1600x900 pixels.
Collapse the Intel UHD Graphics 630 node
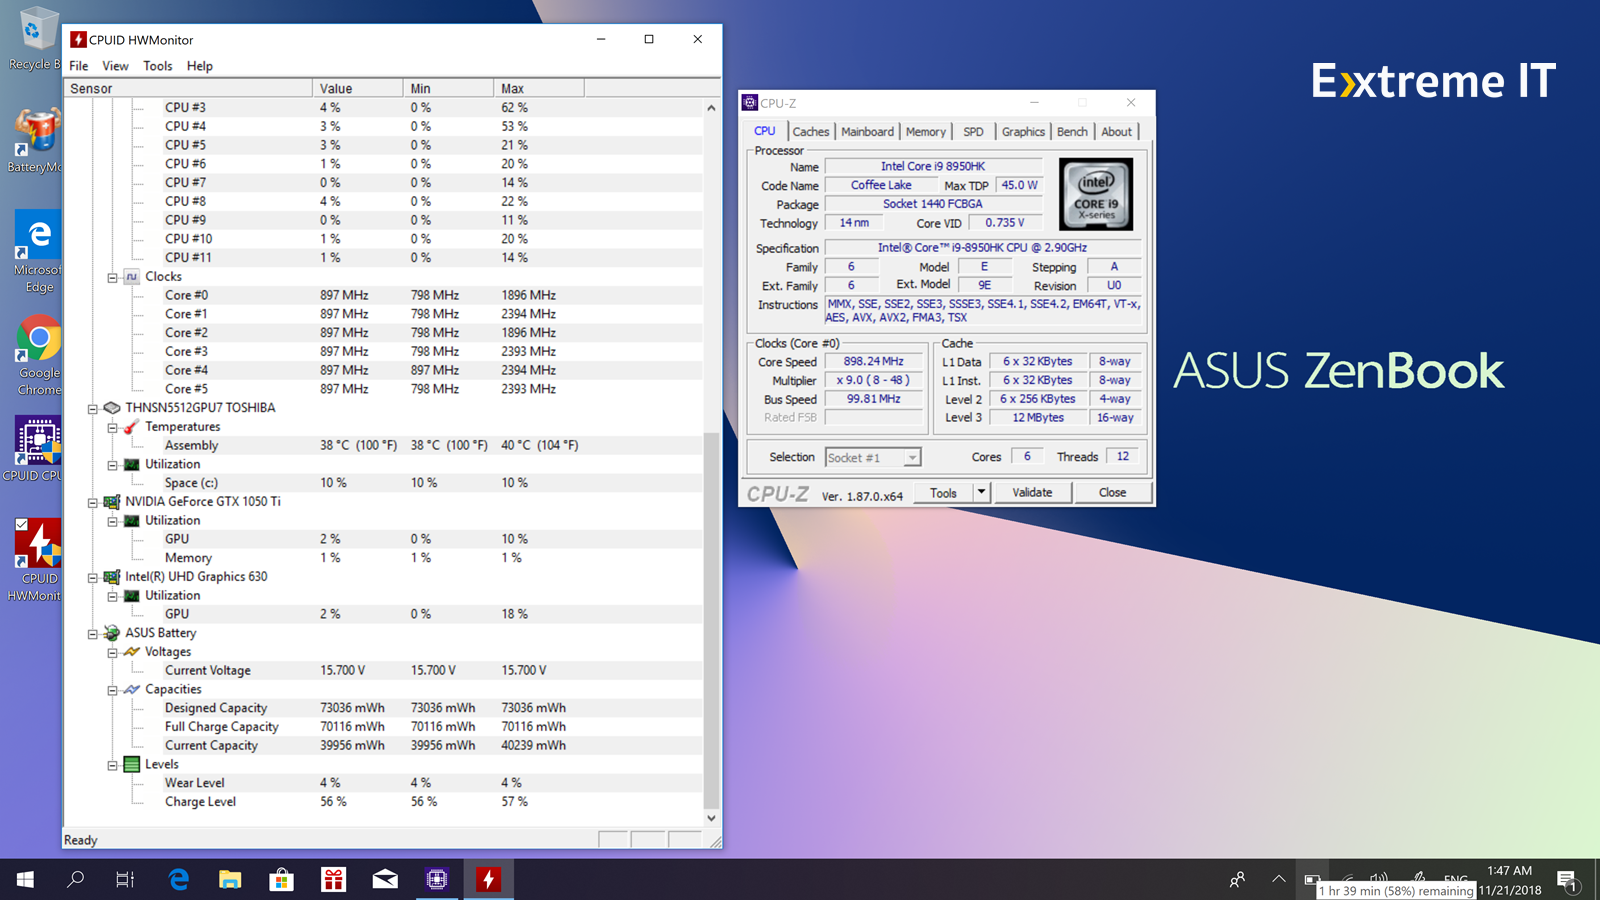(92, 578)
